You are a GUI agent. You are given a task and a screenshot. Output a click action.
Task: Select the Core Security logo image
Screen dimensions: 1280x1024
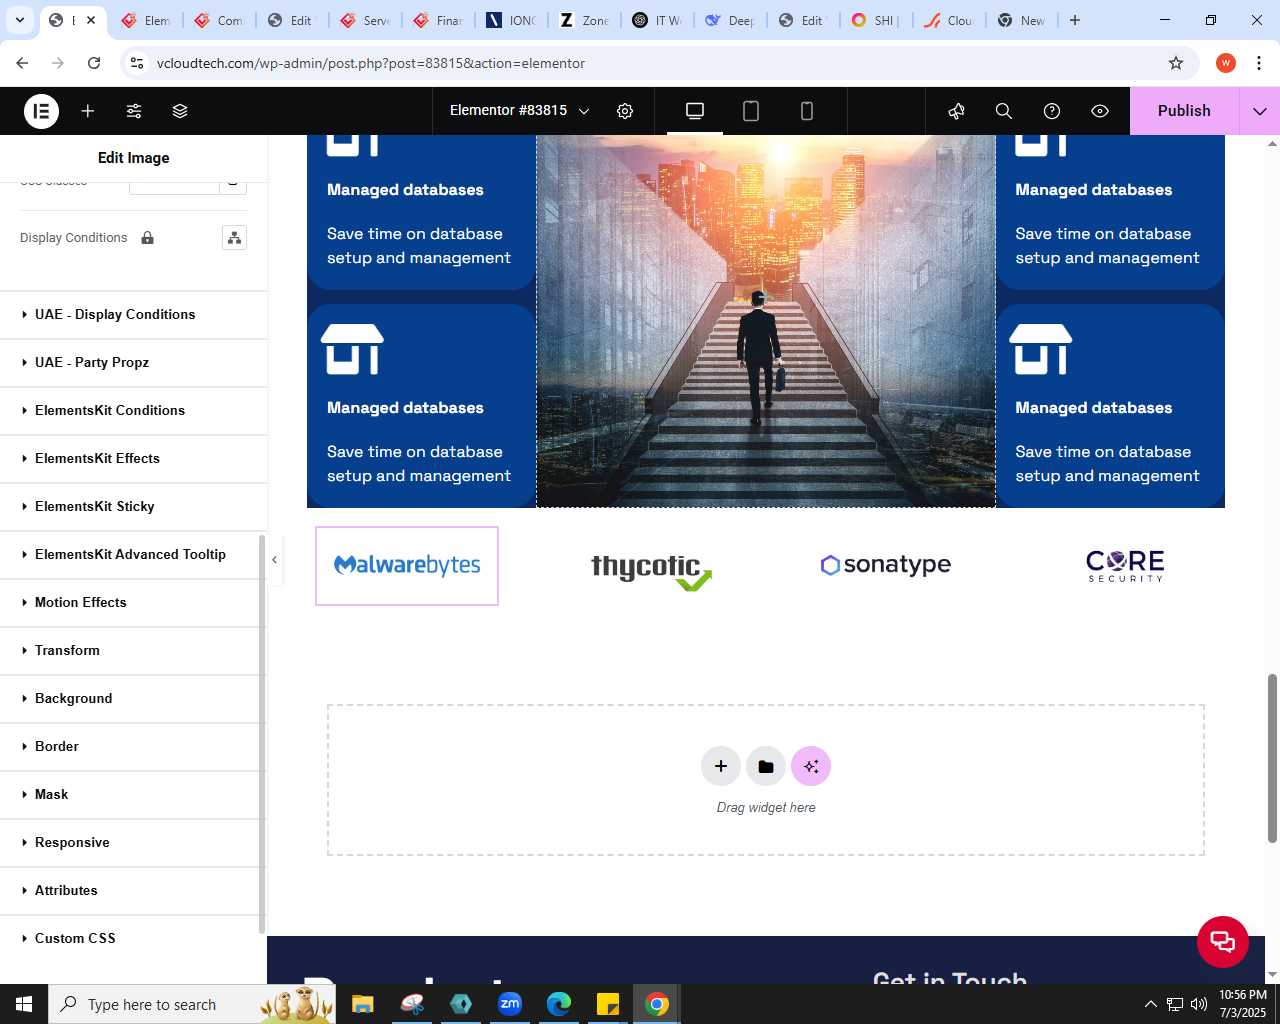[x=1125, y=566]
